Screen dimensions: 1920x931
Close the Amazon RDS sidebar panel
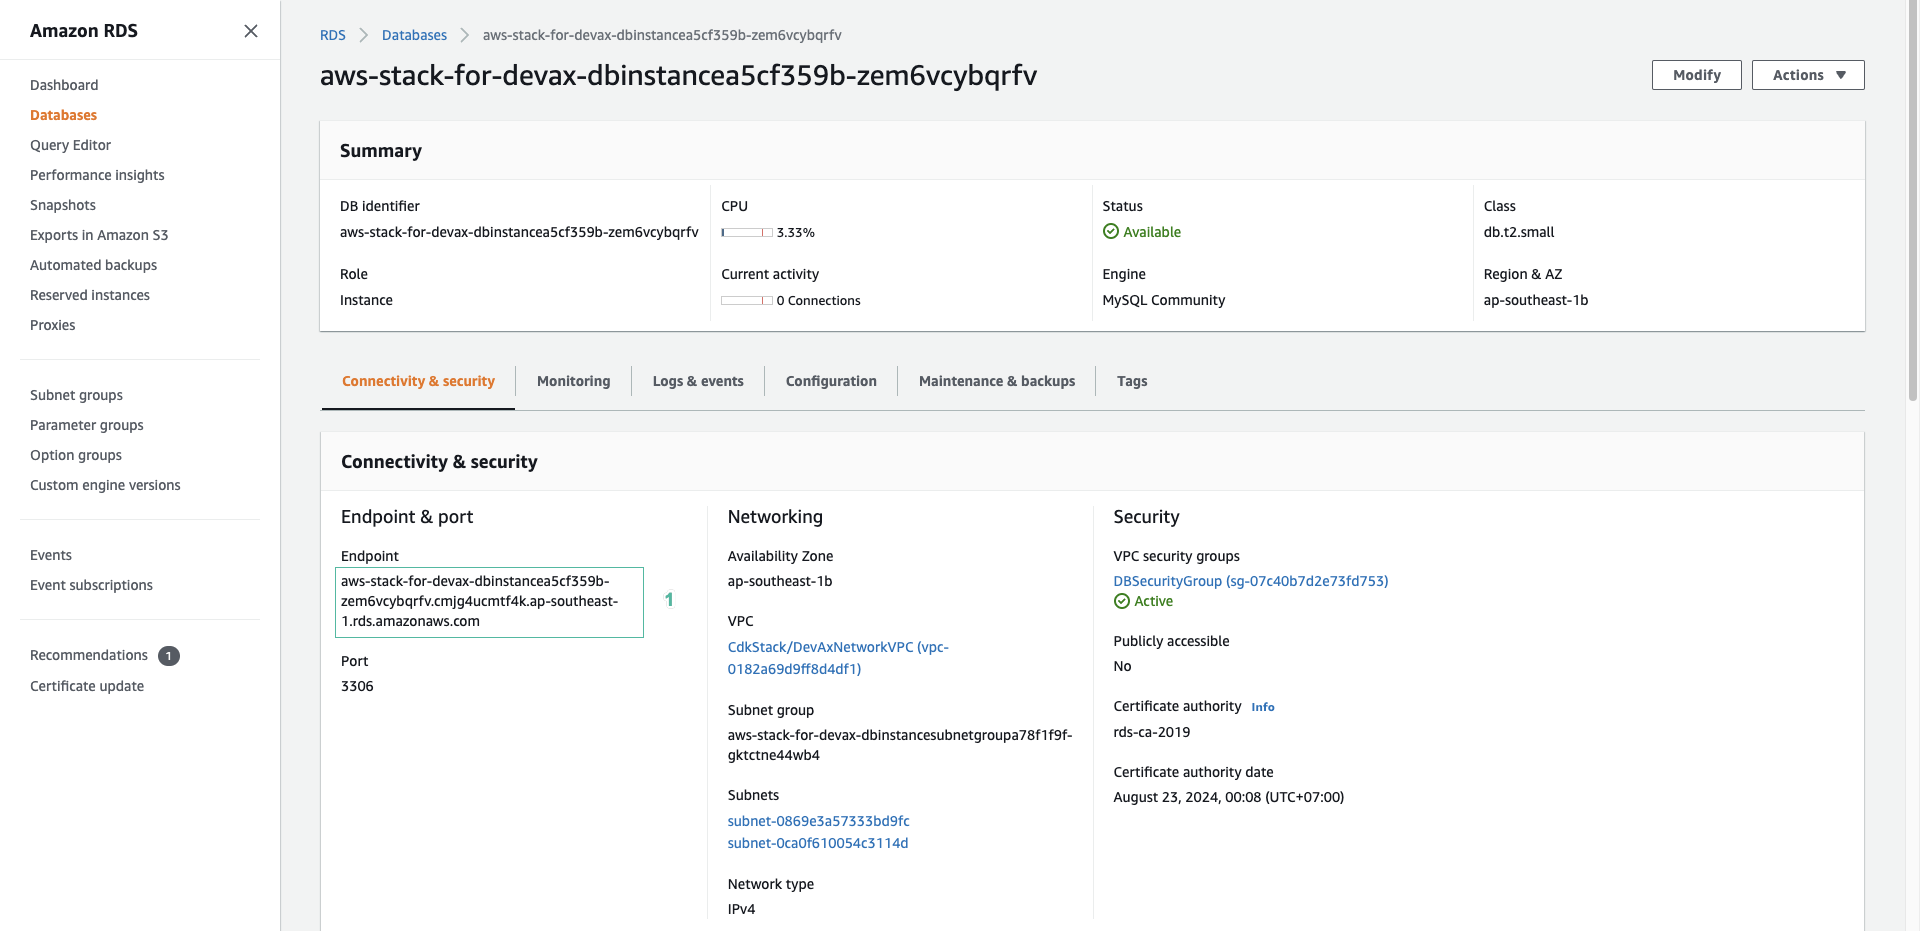point(251,31)
